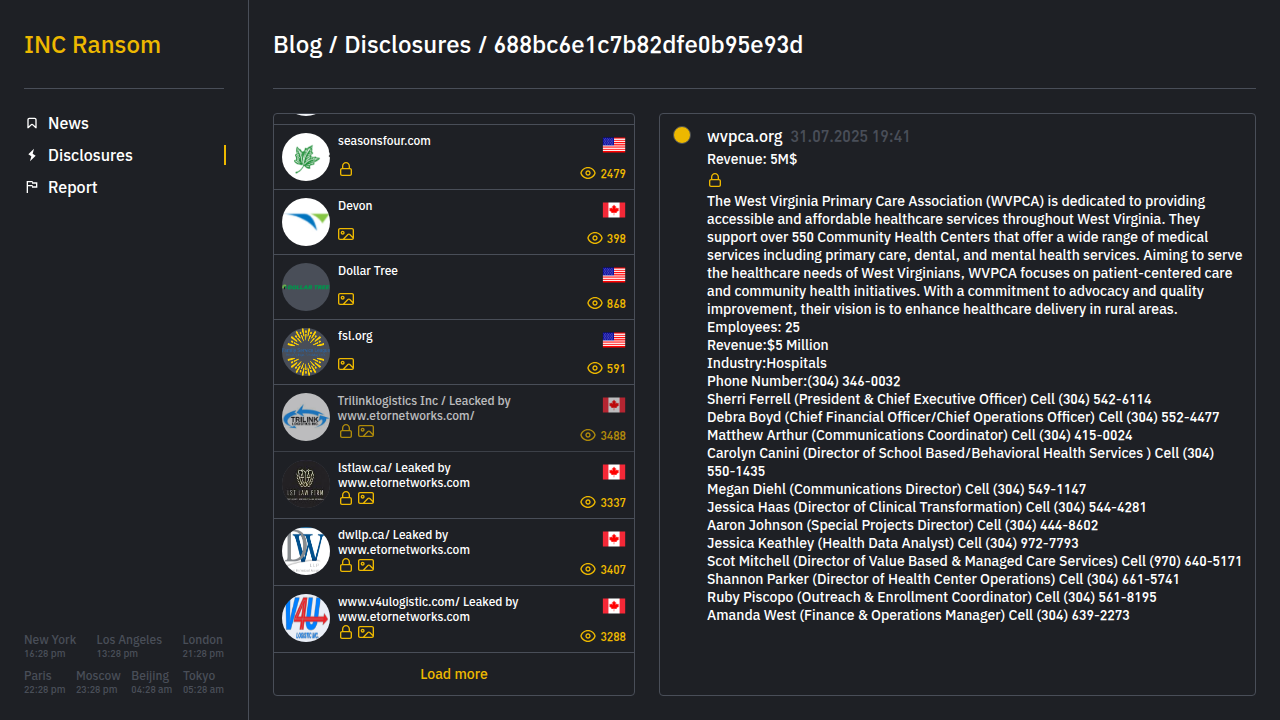Click the image icon under Dollar Tree

click(346, 299)
